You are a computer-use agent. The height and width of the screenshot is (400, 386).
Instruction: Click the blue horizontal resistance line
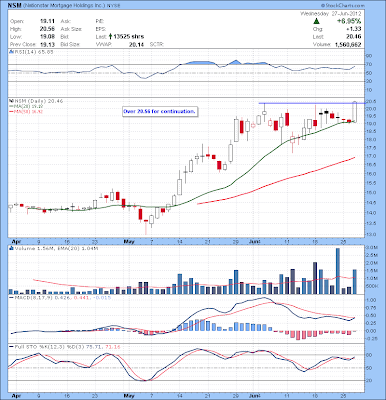click(312, 103)
